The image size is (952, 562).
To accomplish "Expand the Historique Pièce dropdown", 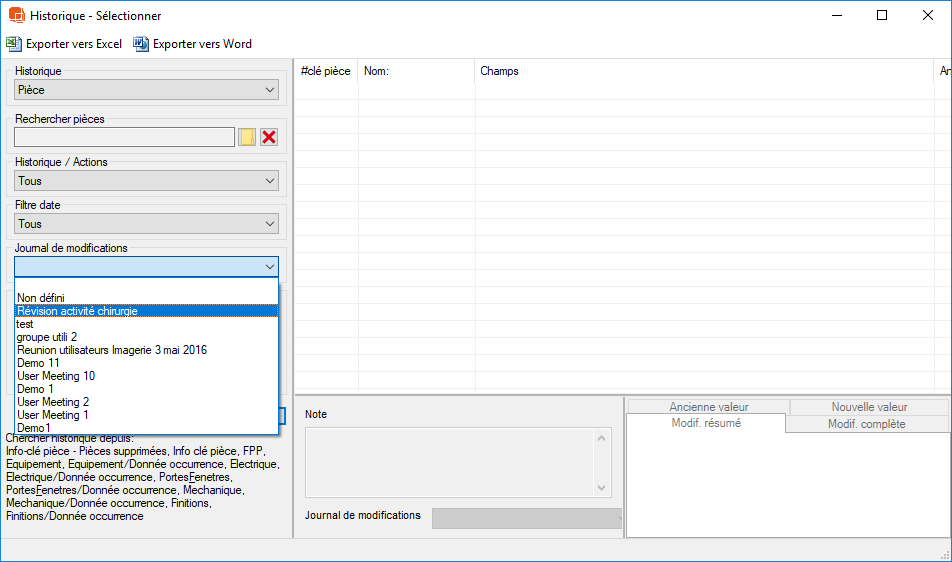I will pos(270,90).
